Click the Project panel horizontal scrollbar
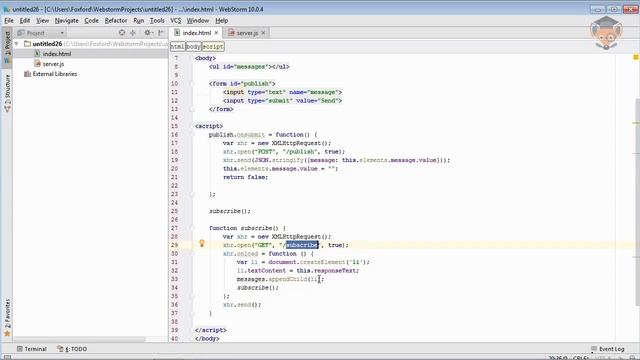The width and height of the screenshot is (640, 360). 80,339
